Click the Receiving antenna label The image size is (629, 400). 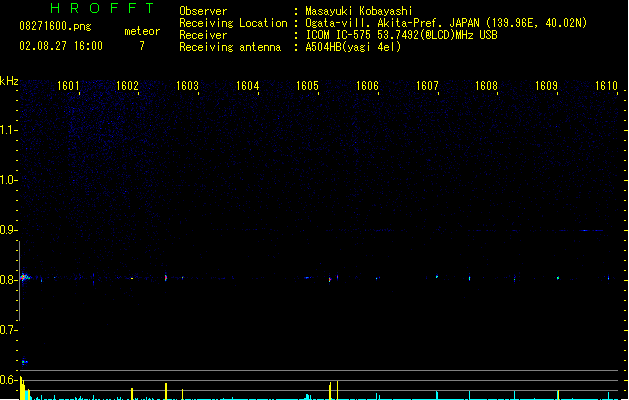(230, 47)
